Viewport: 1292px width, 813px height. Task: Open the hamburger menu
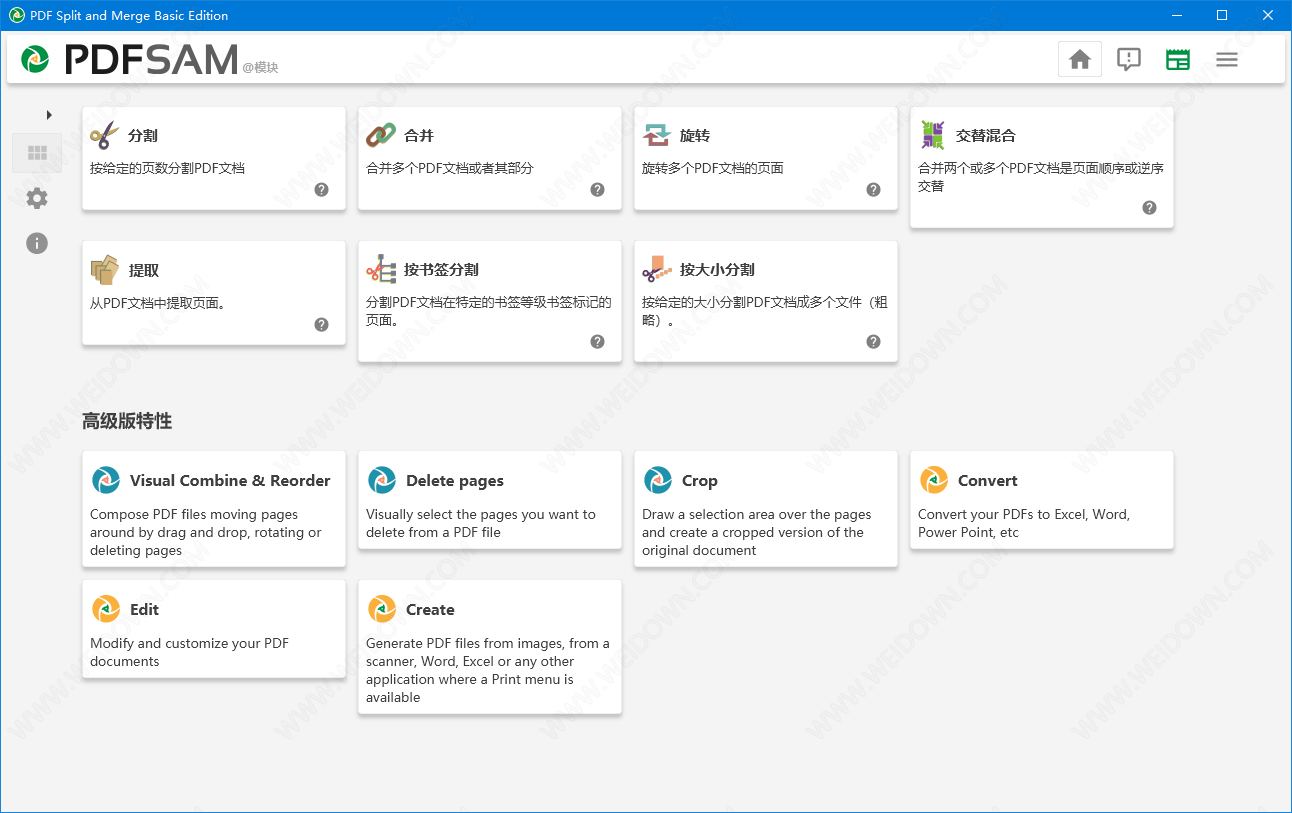[1227, 60]
